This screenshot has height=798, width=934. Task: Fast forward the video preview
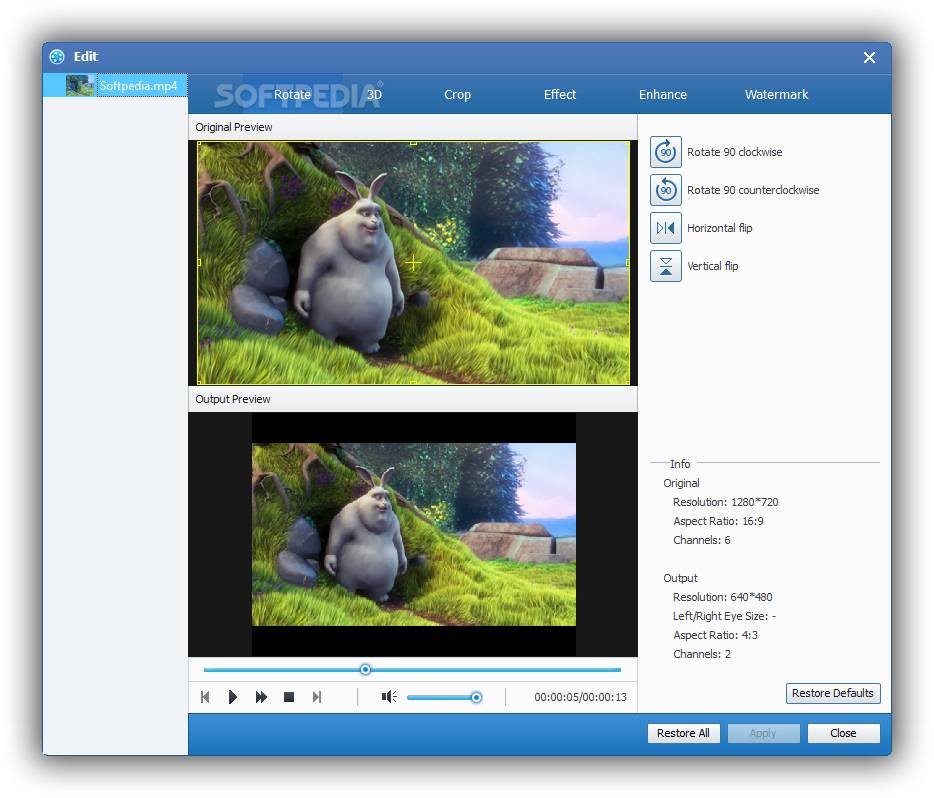click(261, 697)
